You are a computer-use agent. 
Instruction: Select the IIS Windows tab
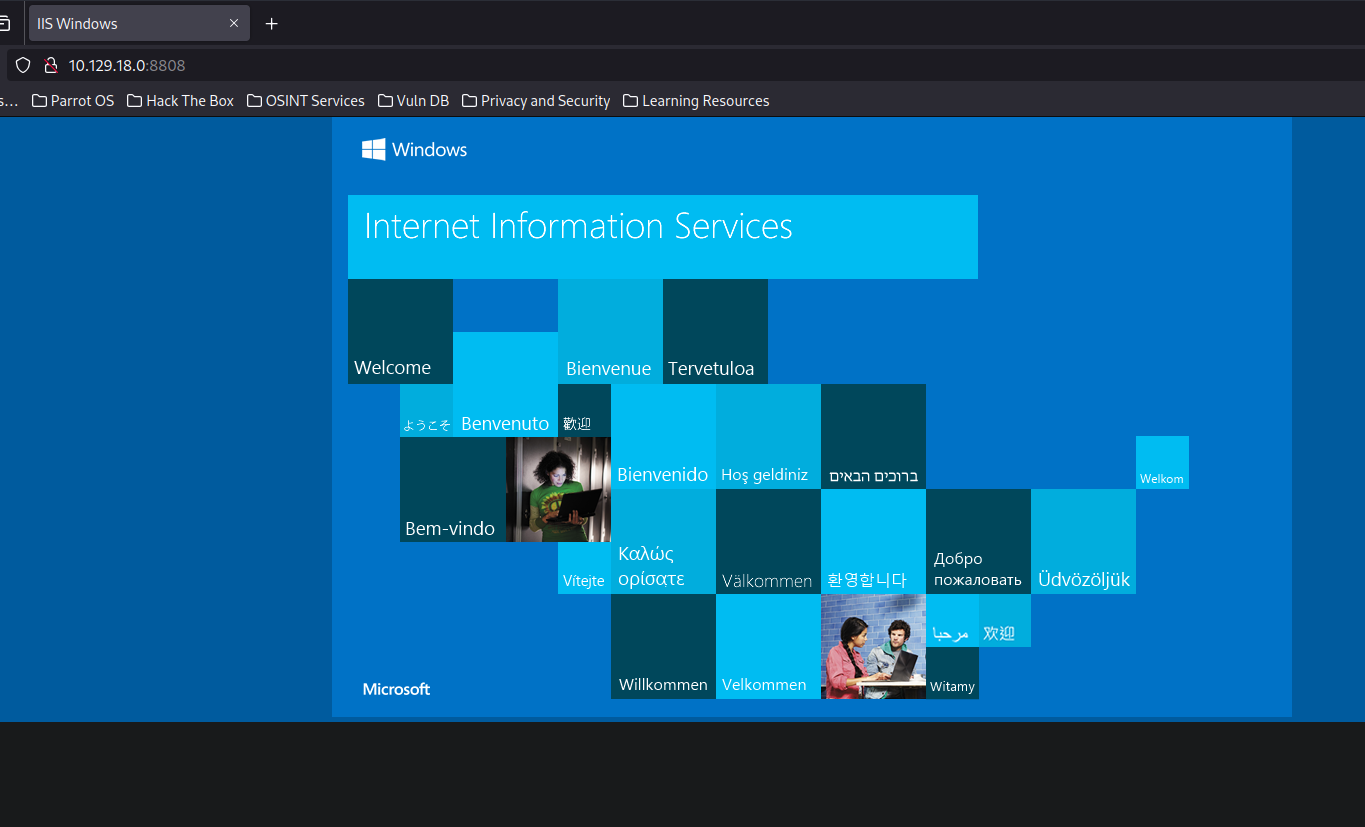coord(139,23)
